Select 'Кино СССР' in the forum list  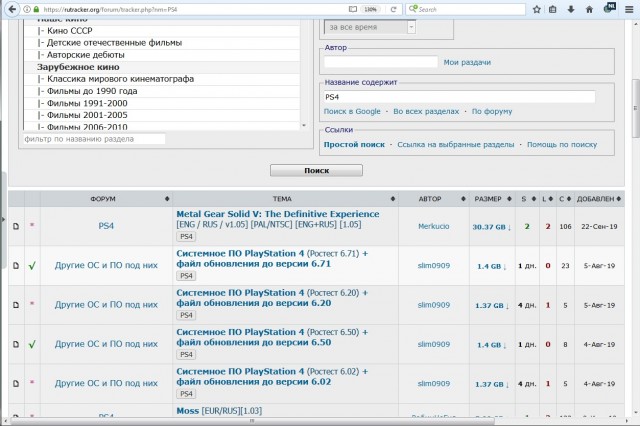click(x=162, y=31)
